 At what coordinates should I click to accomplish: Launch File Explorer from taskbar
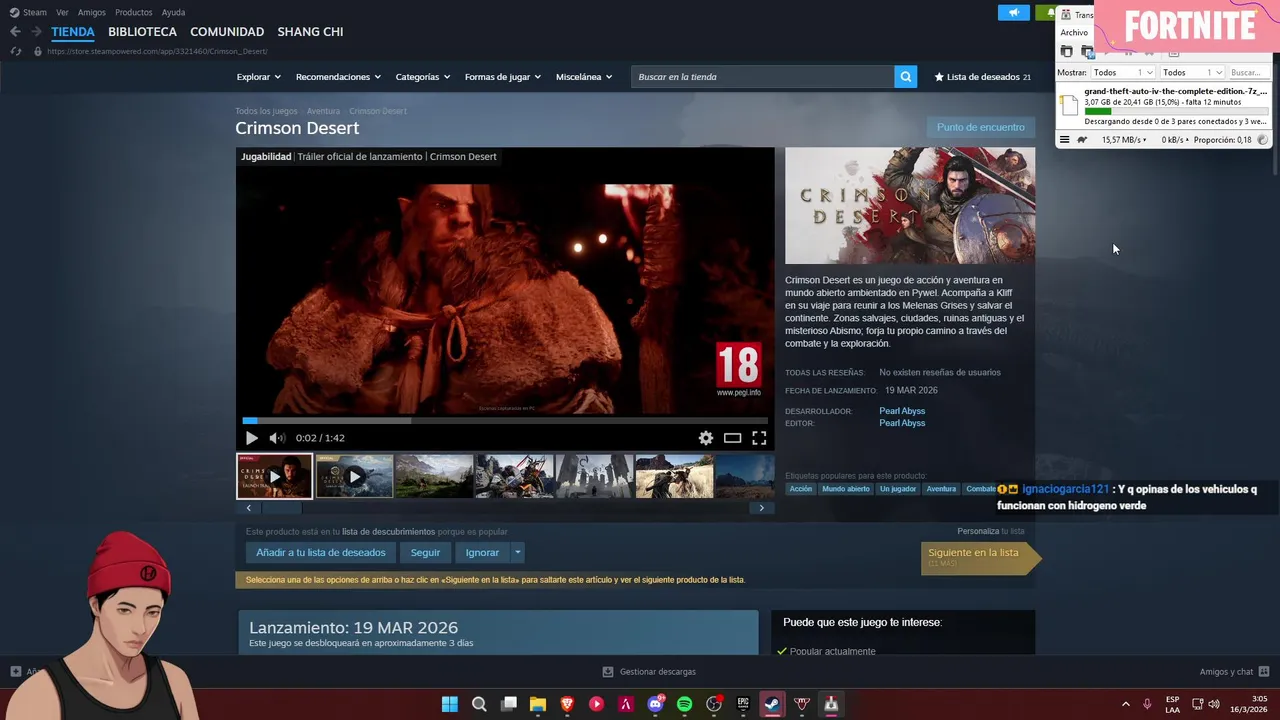[538, 704]
